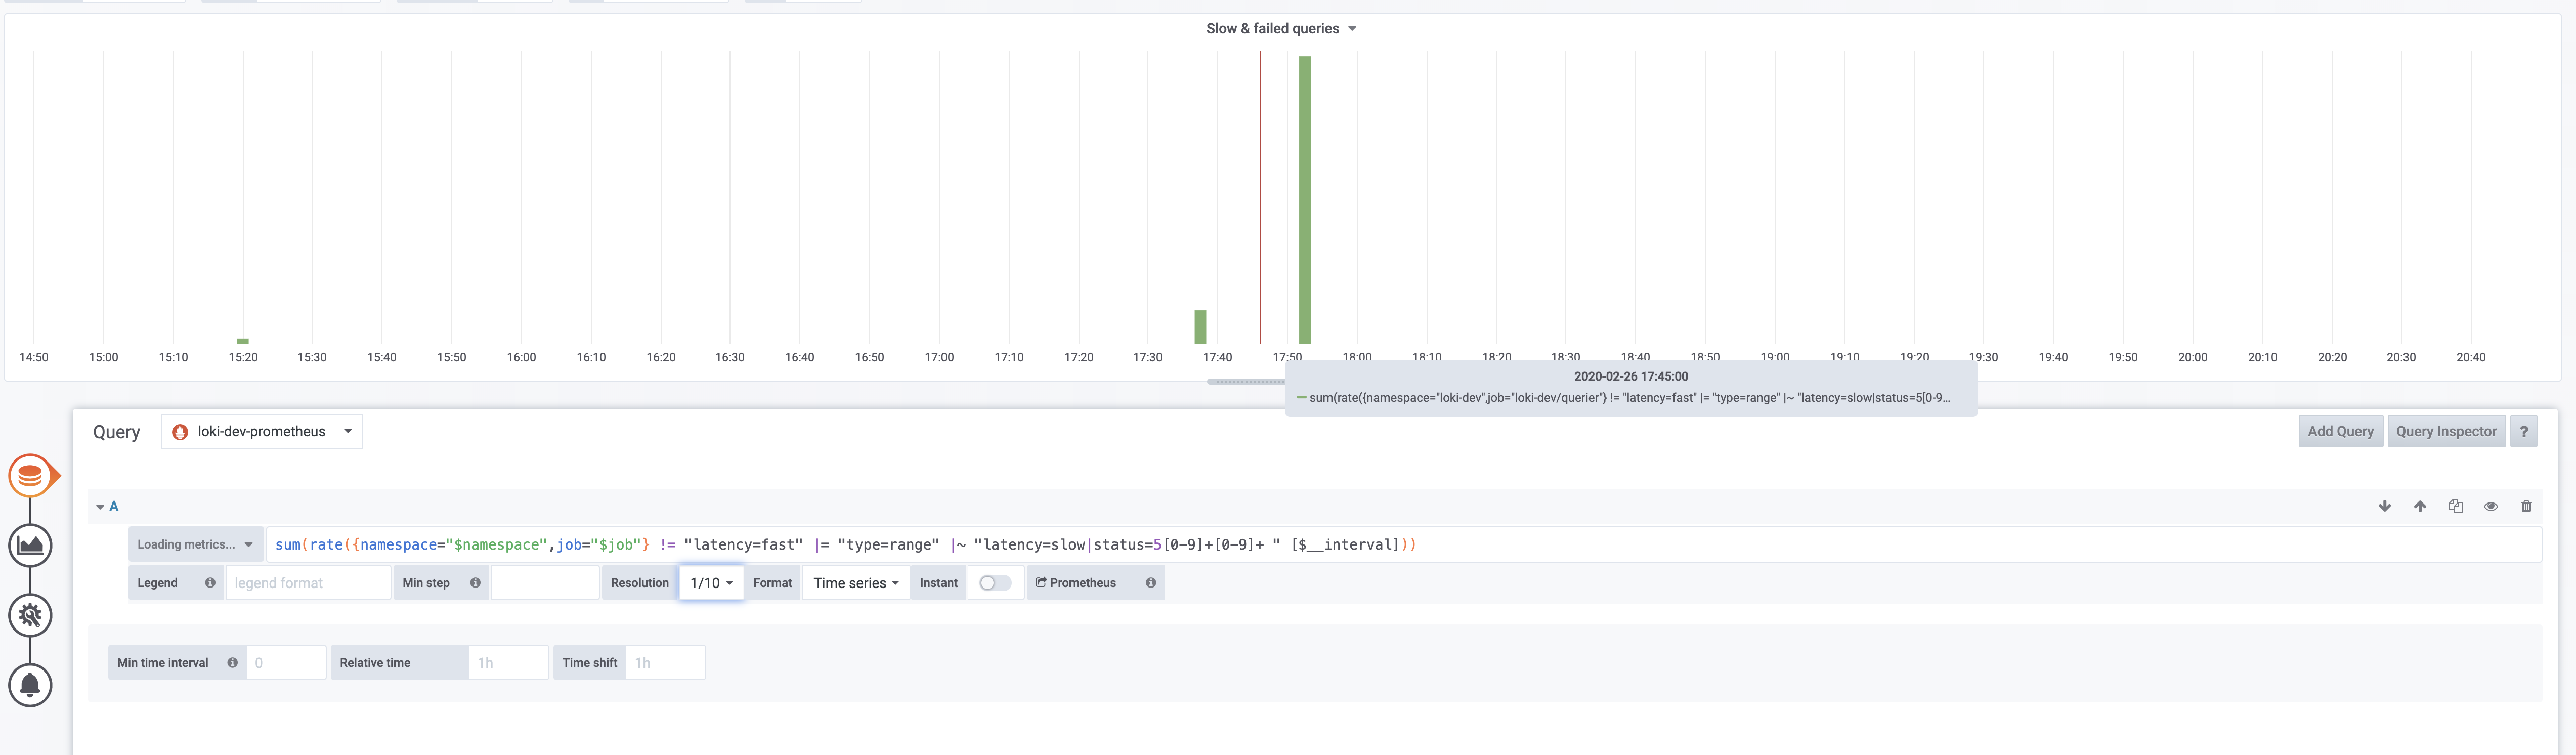Click the tooltip series legend entry

pyautogui.click(x=1624, y=398)
